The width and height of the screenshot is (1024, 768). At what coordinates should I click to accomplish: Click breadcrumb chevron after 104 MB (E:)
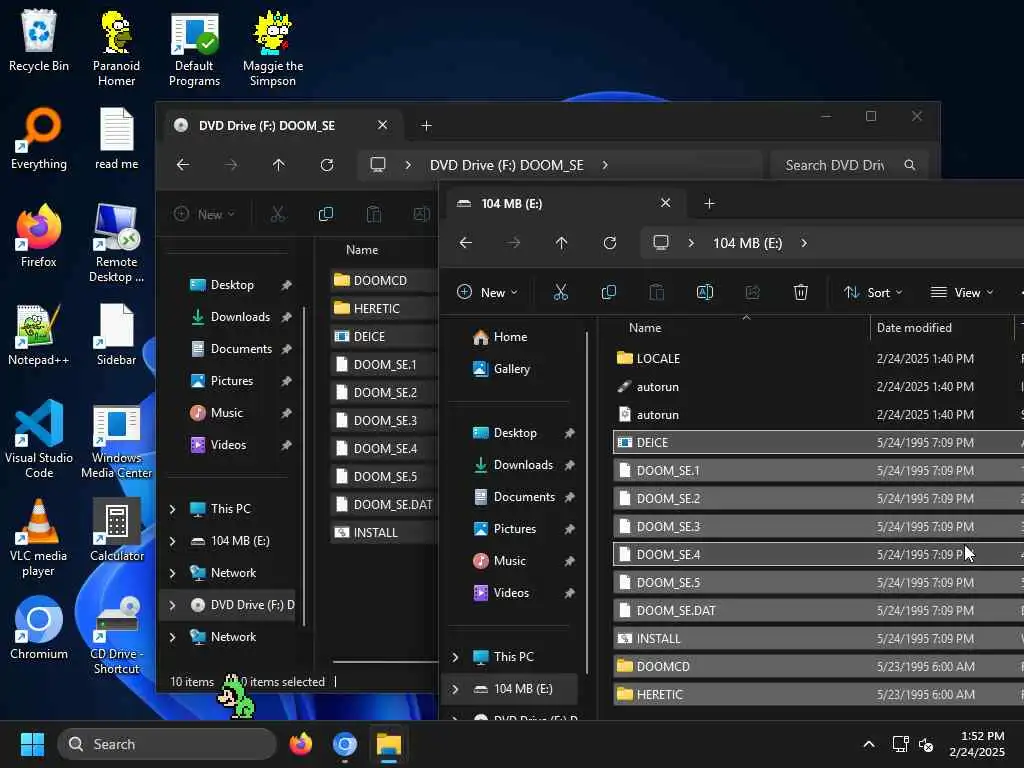coord(804,243)
